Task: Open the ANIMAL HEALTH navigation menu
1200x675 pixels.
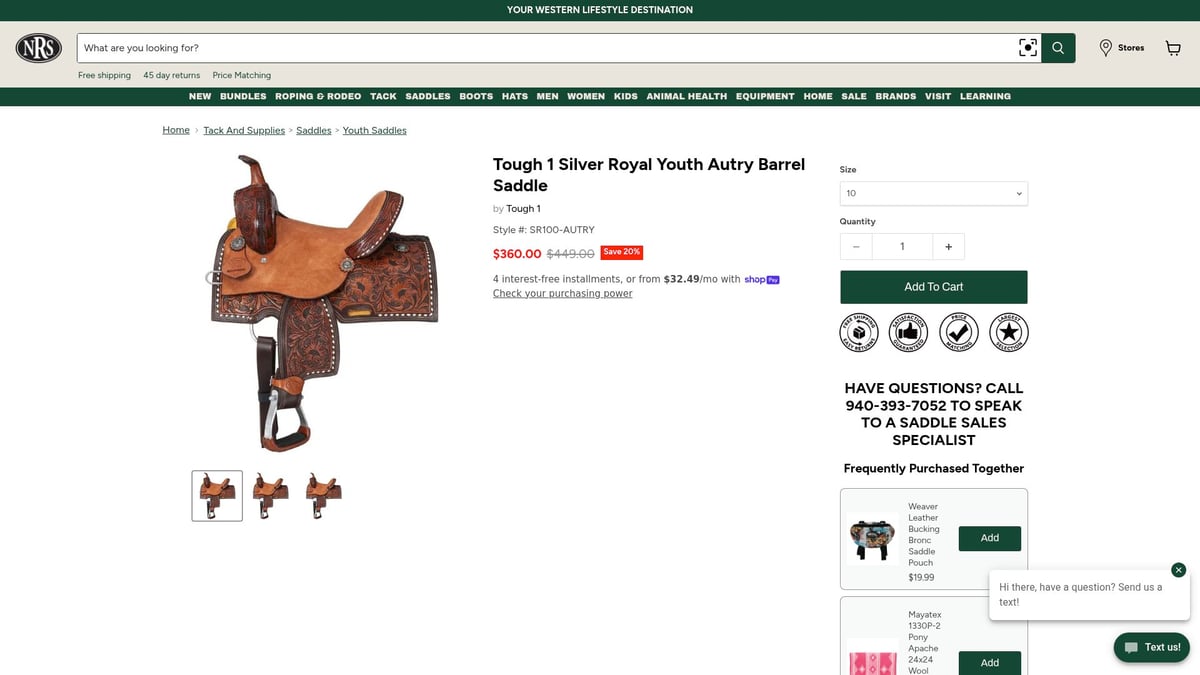Action: pyautogui.click(x=687, y=96)
